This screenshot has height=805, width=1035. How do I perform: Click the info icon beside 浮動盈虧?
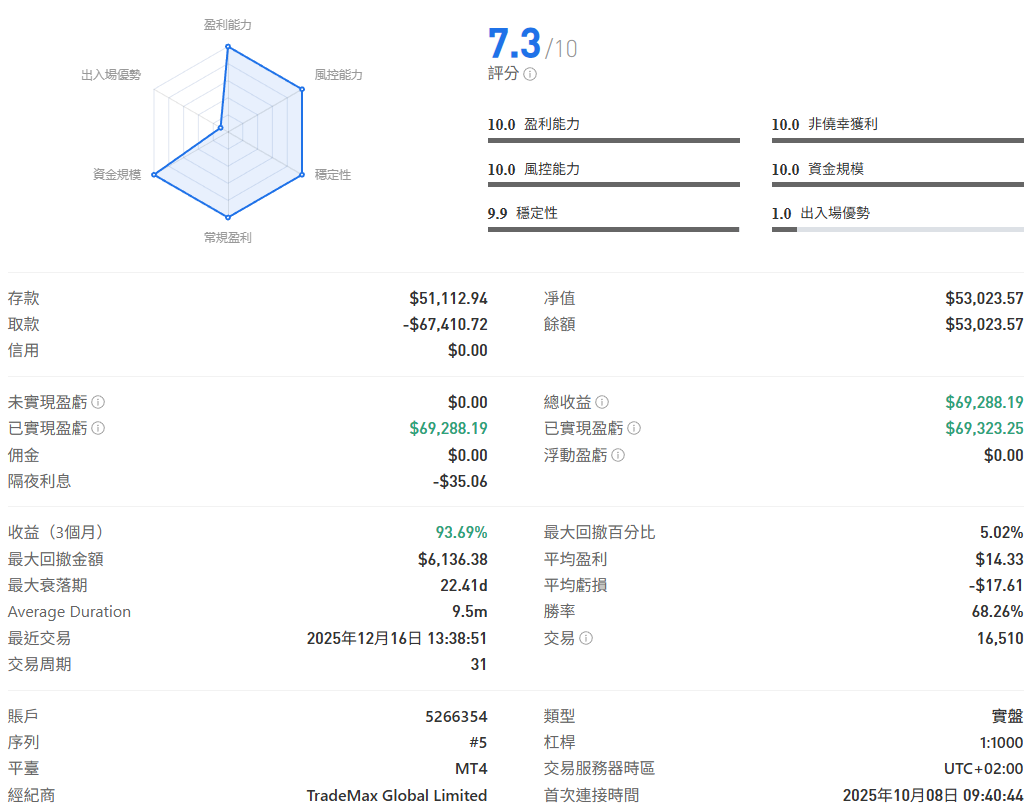point(618,455)
